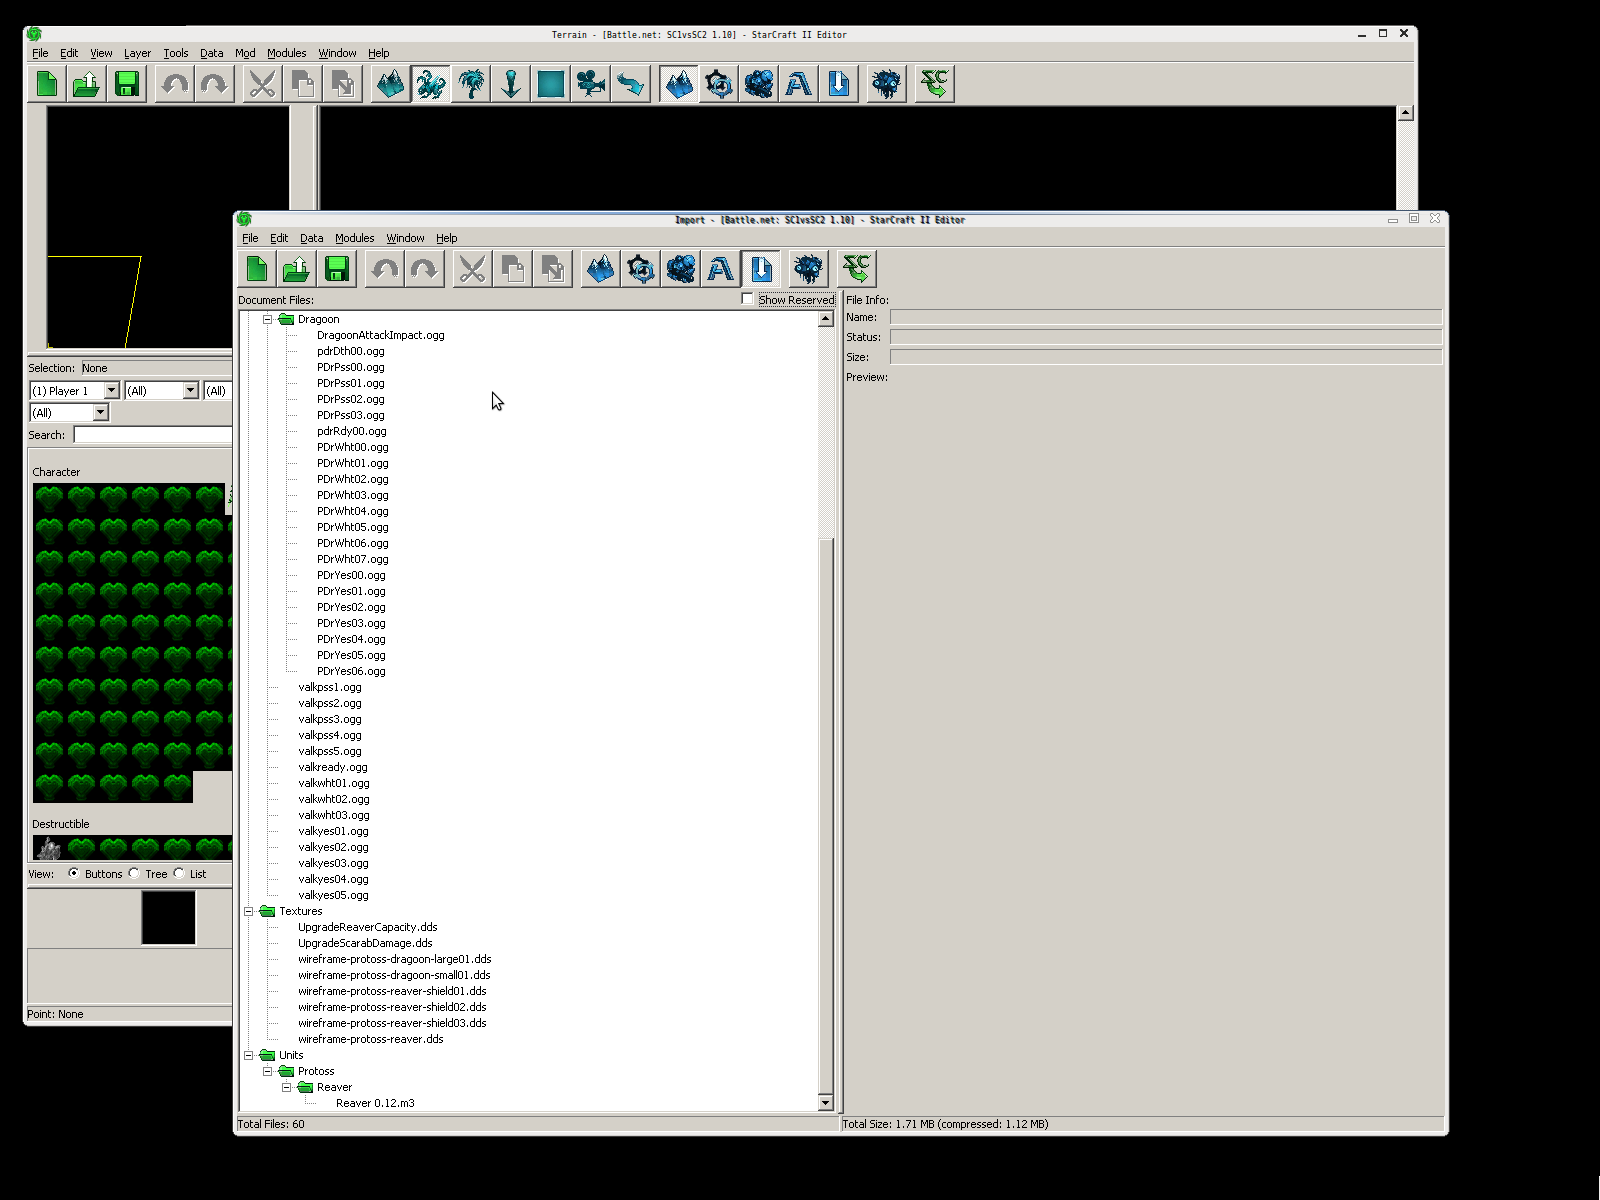Select wireframe-protoss-reaver.dds file
This screenshot has height=1200, width=1600.
coord(370,1039)
